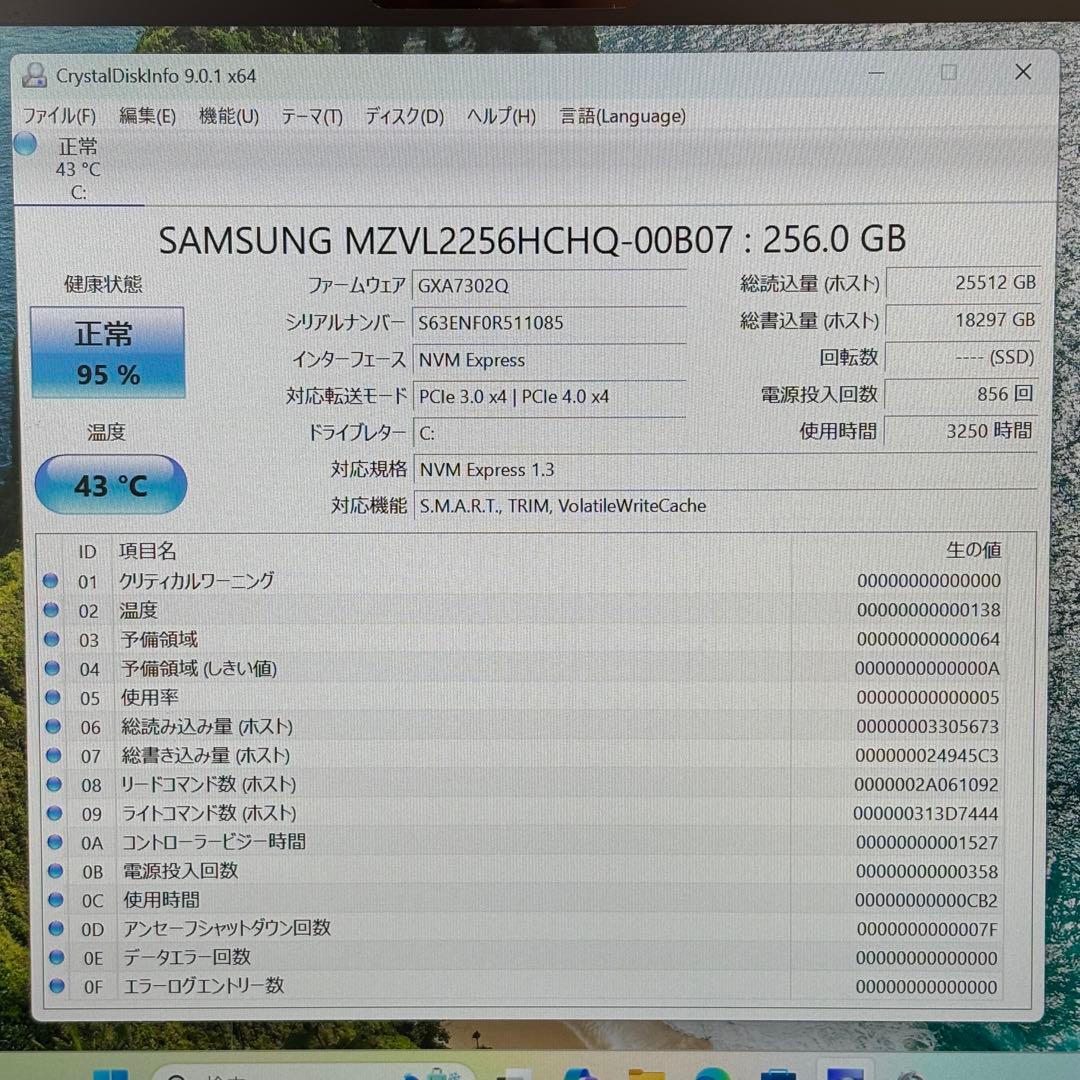Open the ファイル(F) menu
The image size is (1080, 1080).
coord(59,116)
